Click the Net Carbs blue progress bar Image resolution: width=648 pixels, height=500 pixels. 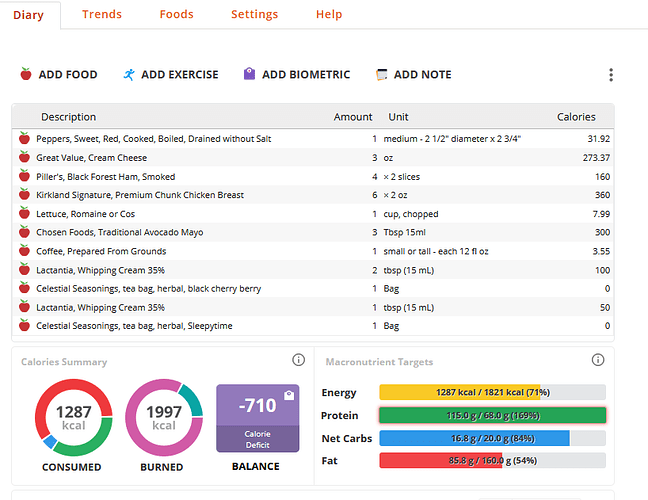493,438
